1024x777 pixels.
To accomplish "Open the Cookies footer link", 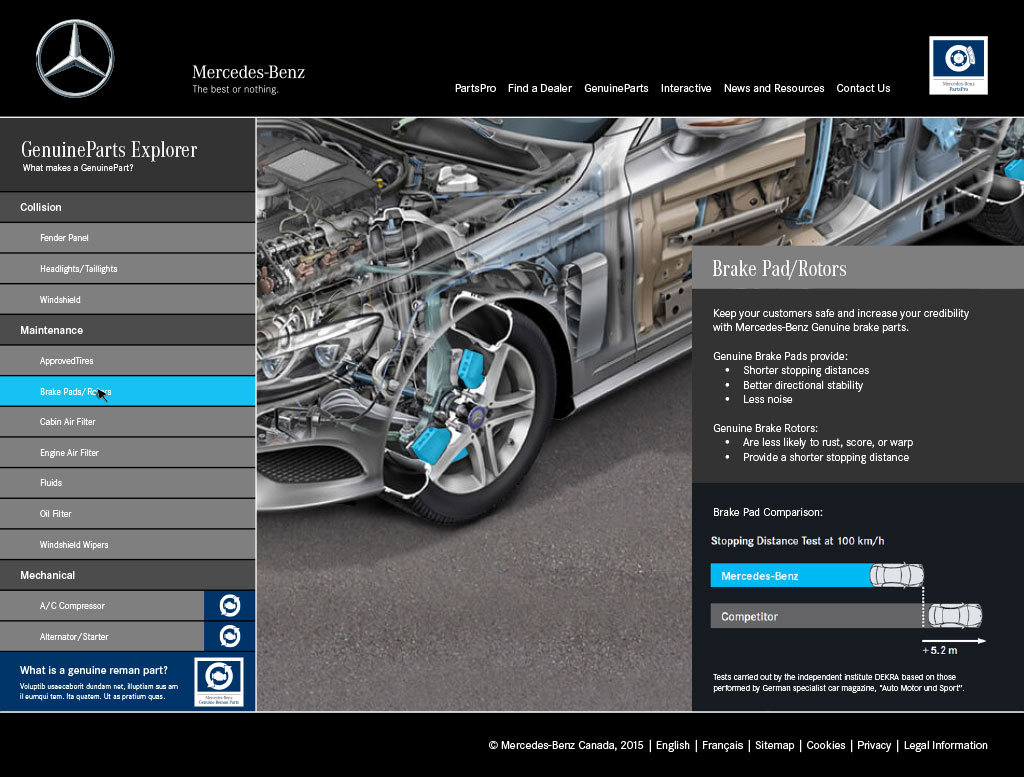I will (x=825, y=745).
